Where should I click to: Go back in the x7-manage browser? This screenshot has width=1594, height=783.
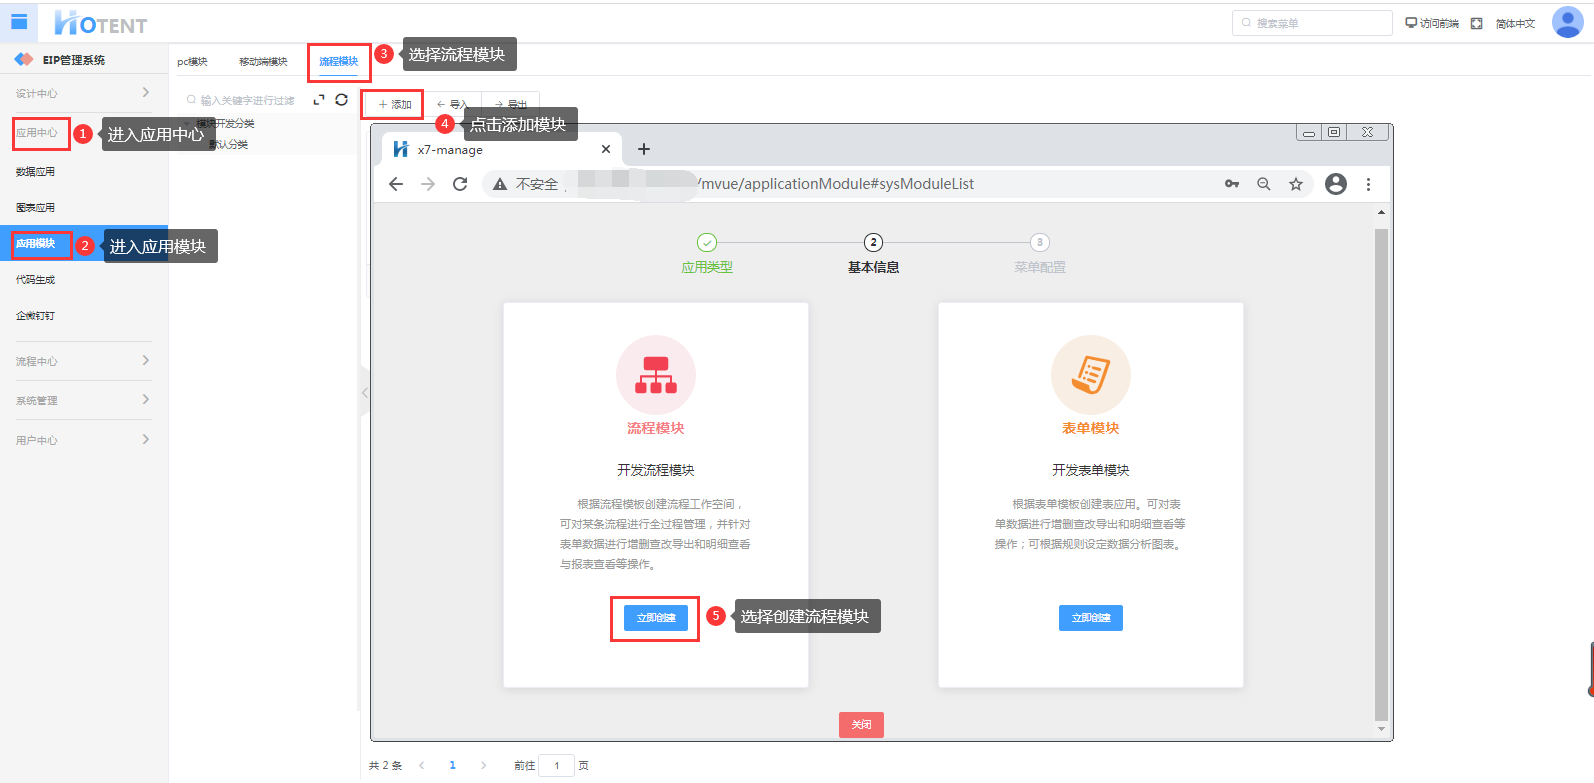[x=396, y=184]
